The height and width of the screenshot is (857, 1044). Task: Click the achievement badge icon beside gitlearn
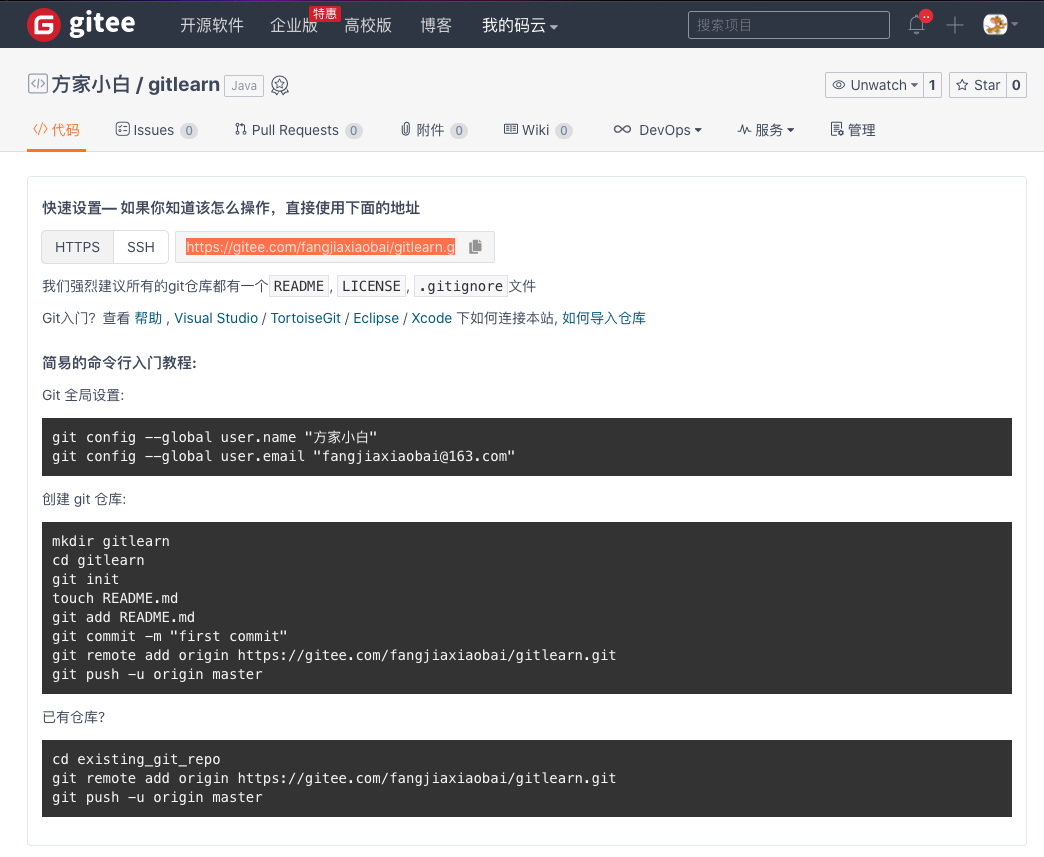coord(279,85)
